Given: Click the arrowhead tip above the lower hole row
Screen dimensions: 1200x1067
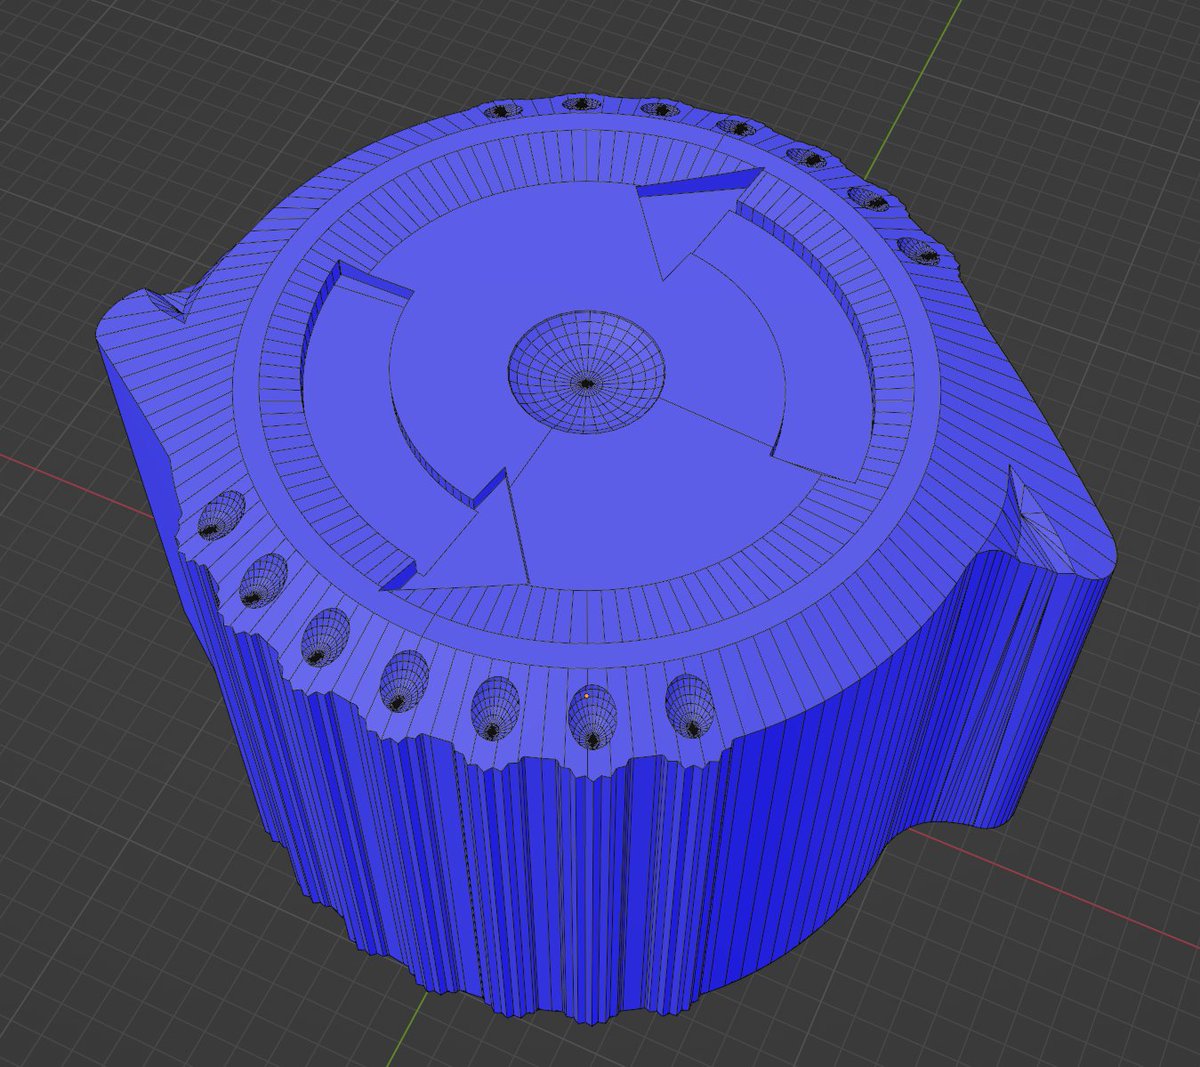Looking at the screenshot, I should coord(464,538).
